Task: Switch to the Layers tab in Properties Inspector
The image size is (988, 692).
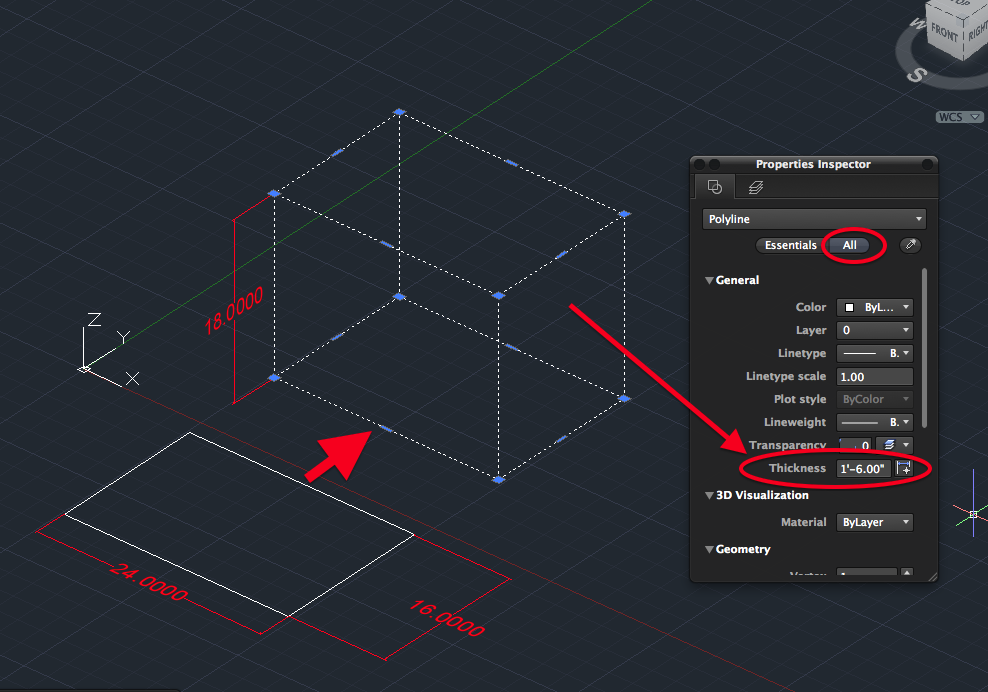Action: coord(754,186)
